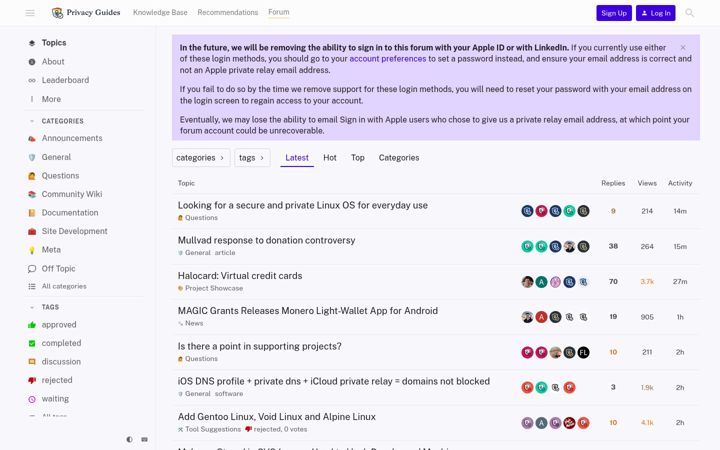Screen dimensions: 720x450
Task: Sort topics by Activity column header
Action: click(x=680, y=183)
